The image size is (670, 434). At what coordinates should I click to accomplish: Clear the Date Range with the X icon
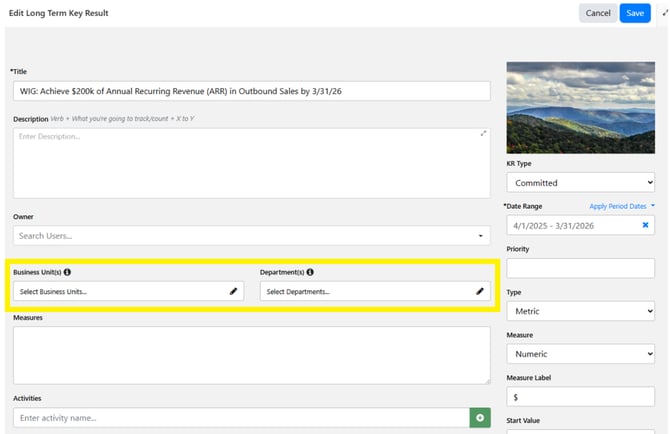645,225
